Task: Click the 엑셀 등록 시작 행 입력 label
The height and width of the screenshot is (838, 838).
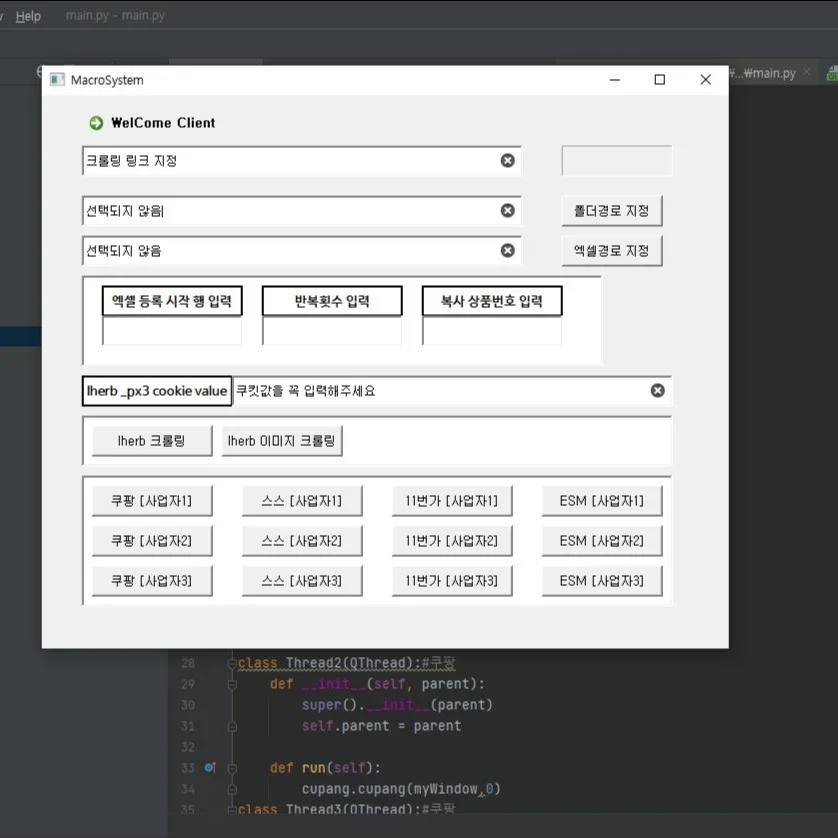Action: 172,301
